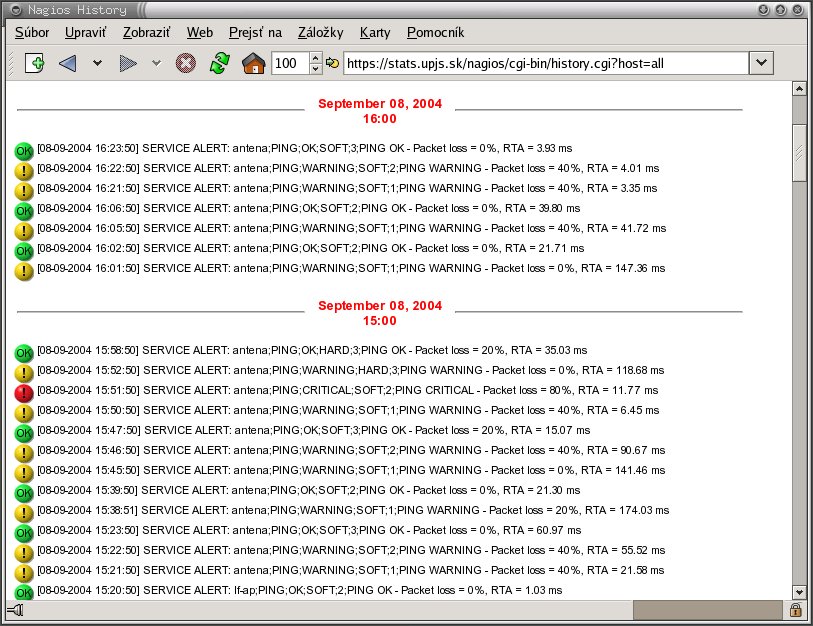Increase zoom level with stepper up arrow
813x626 pixels.
(316, 58)
